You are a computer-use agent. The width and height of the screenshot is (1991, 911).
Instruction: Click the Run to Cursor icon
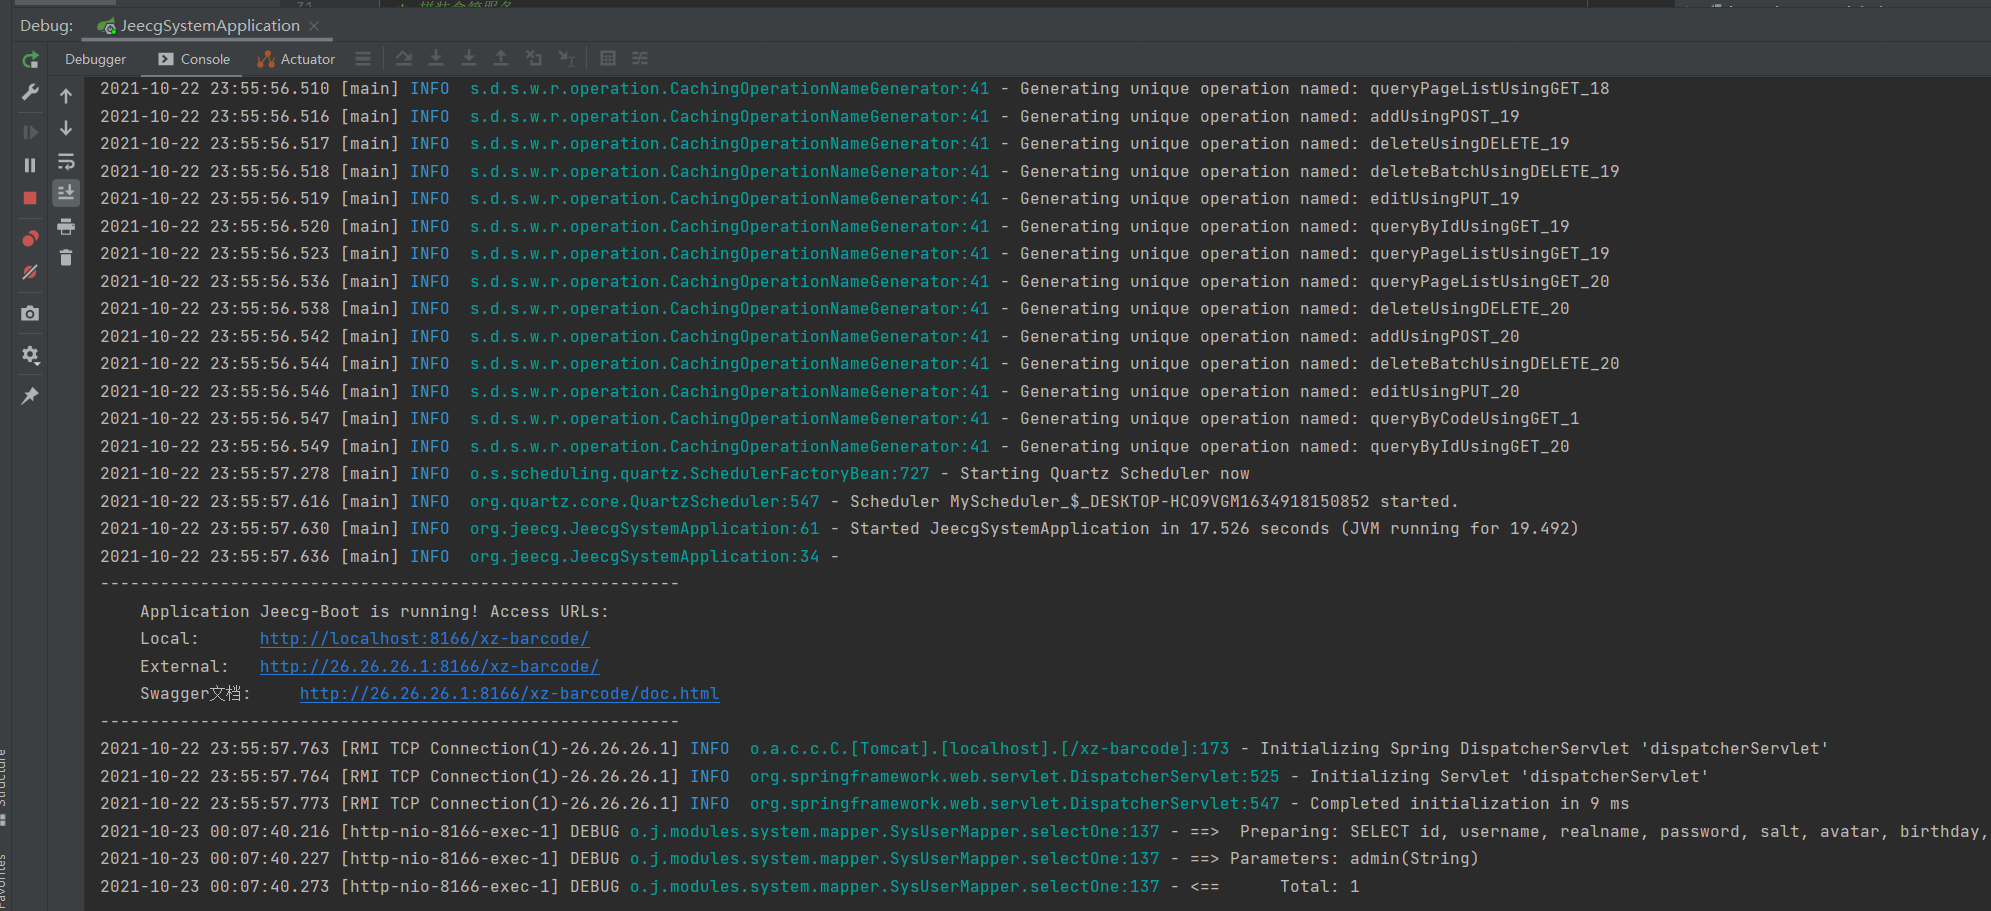[567, 59]
